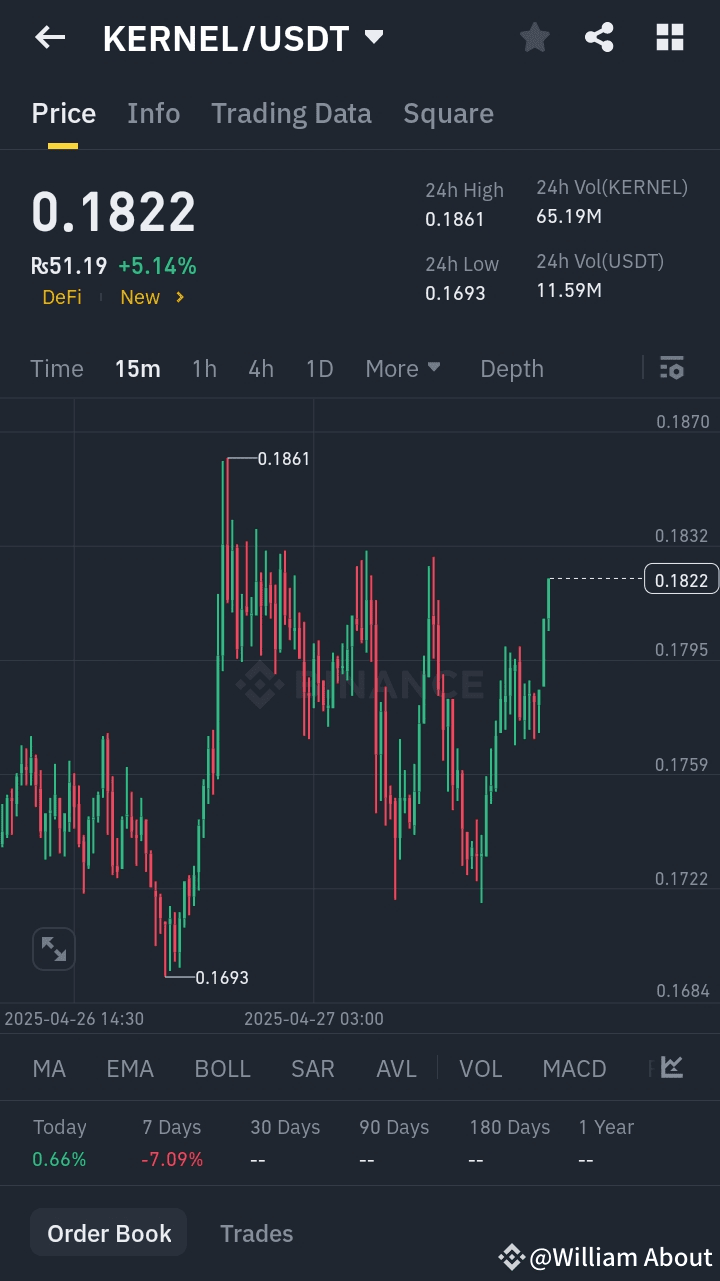This screenshot has width=720, height=1281.
Task: Toggle the VOL indicator
Action: click(x=481, y=1069)
